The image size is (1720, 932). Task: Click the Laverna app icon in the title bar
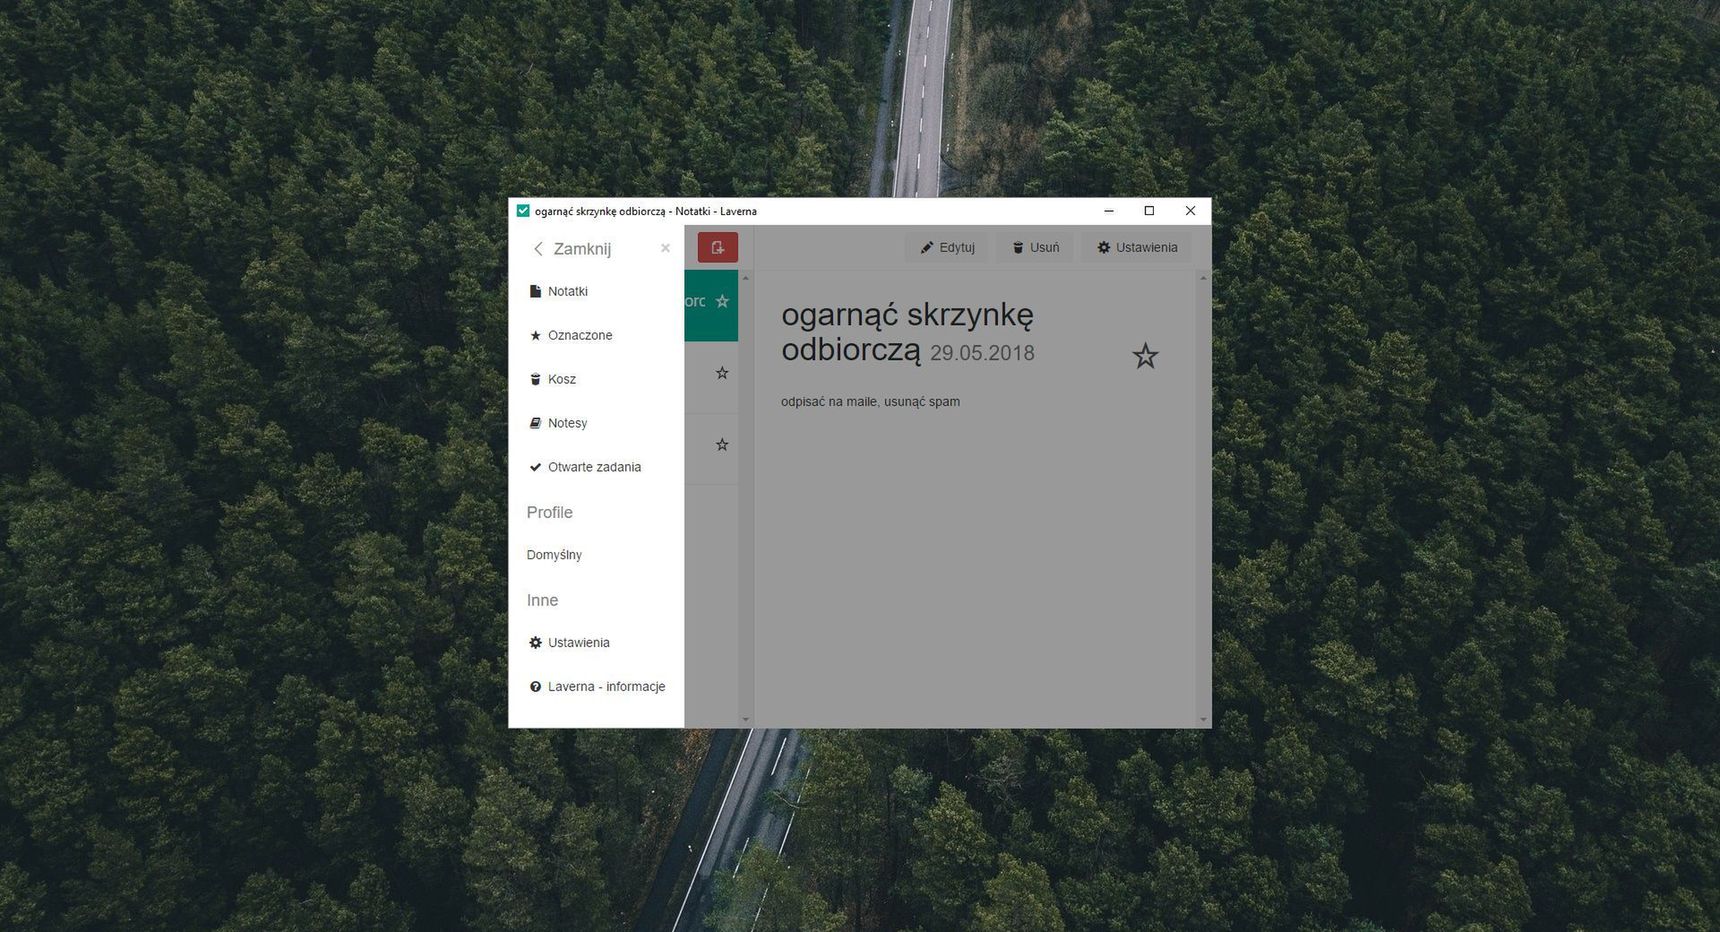[523, 211]
